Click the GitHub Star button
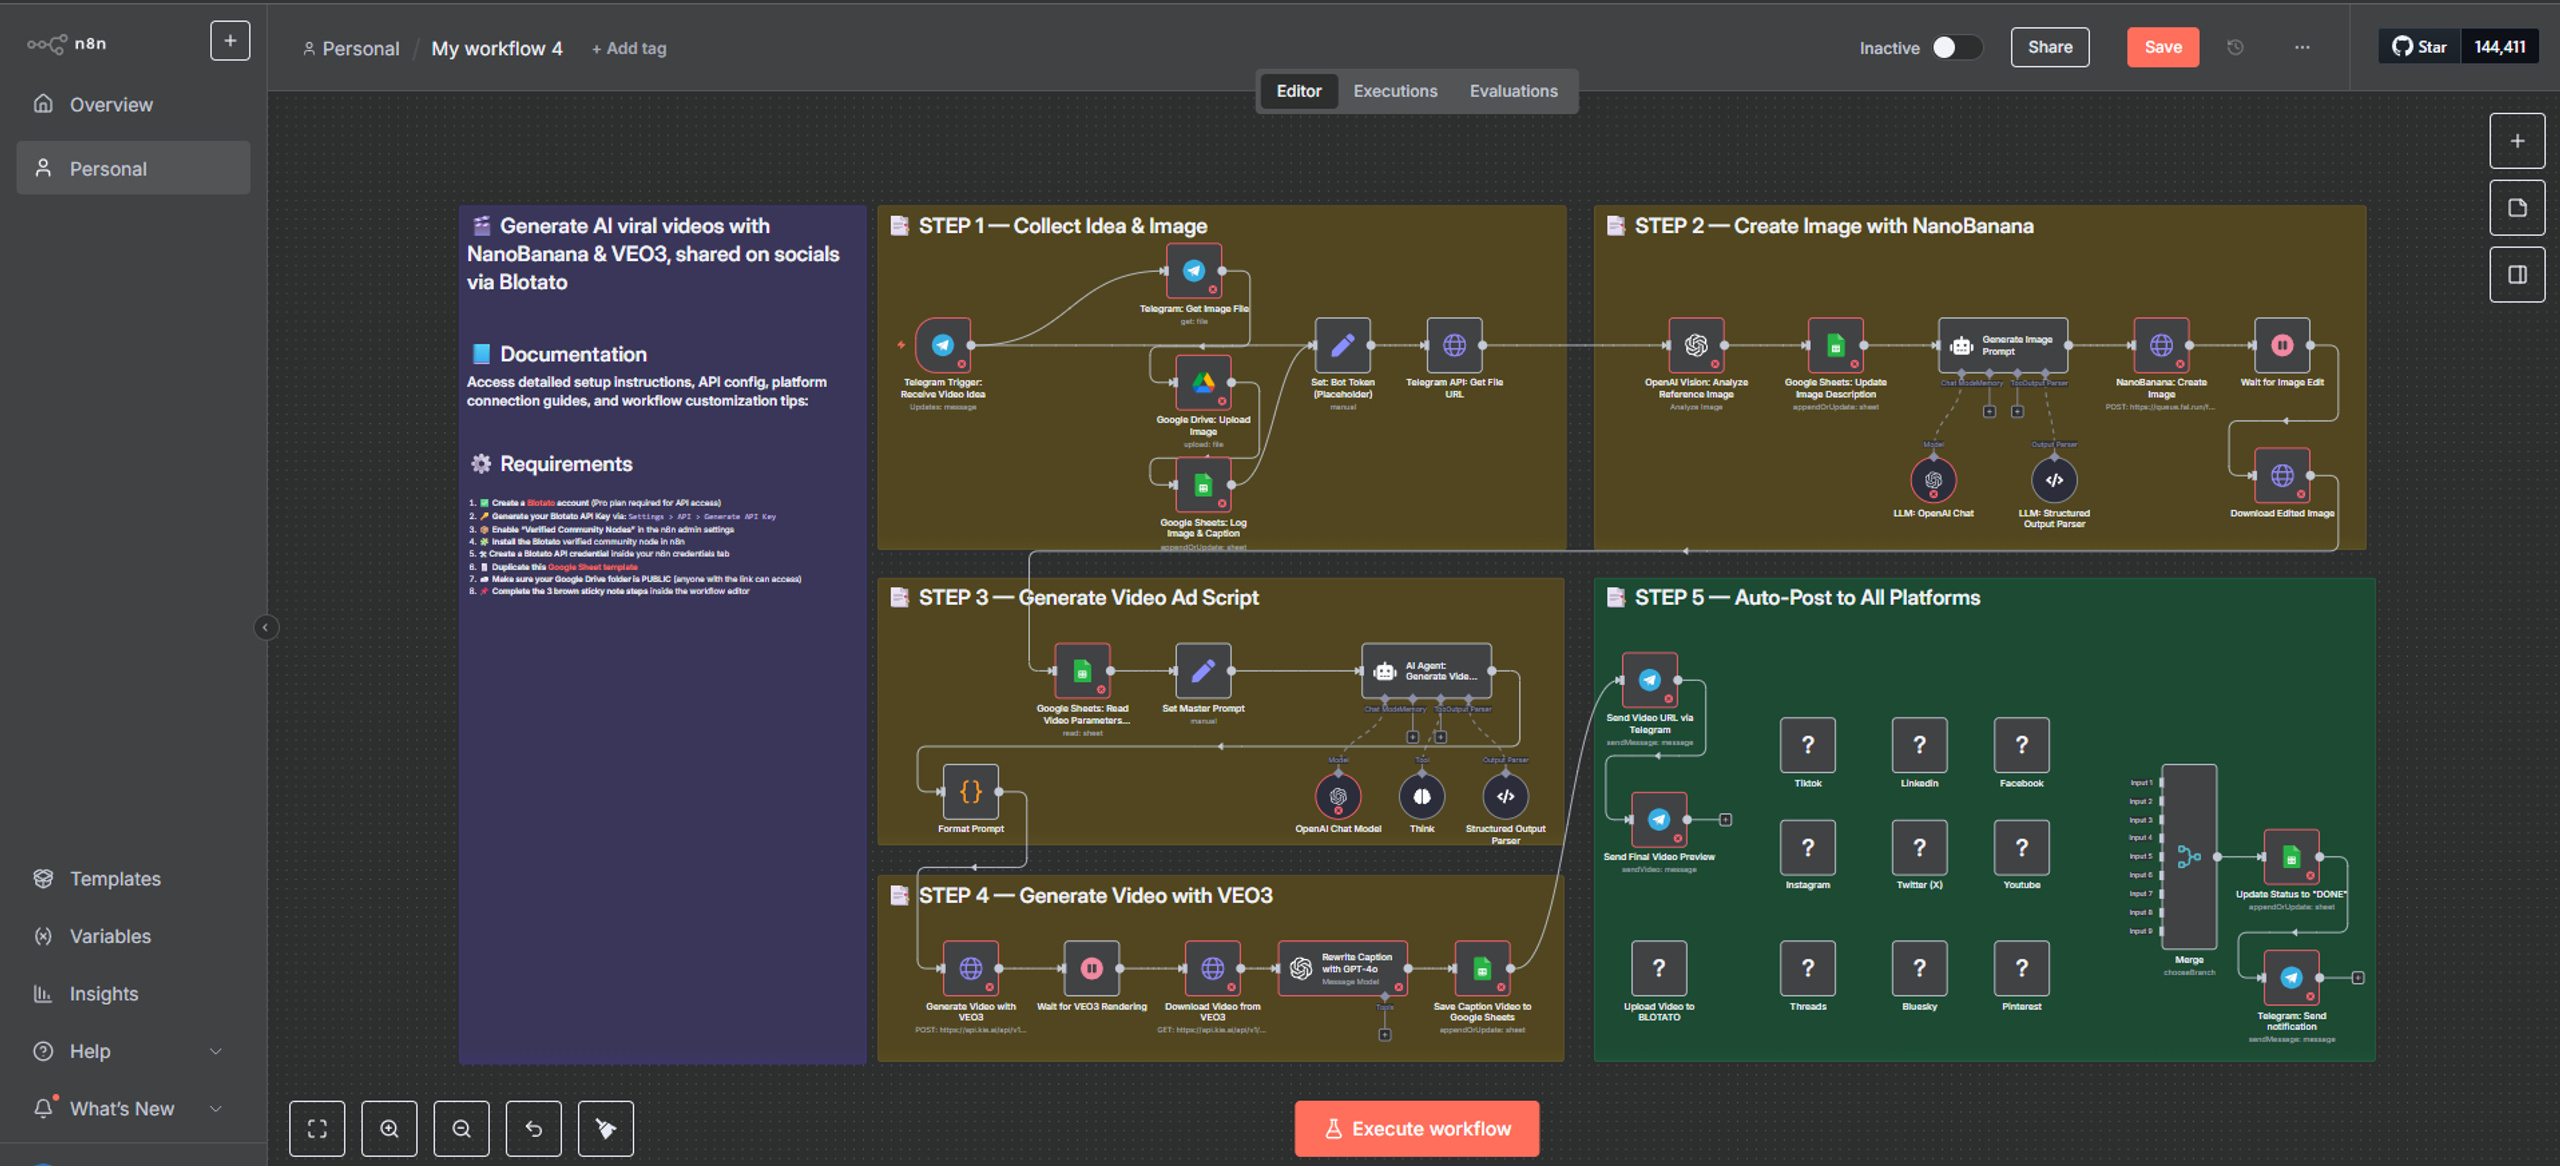Image resolution: width=2560 pixels, height=1166 pixels. (2418, 47)
